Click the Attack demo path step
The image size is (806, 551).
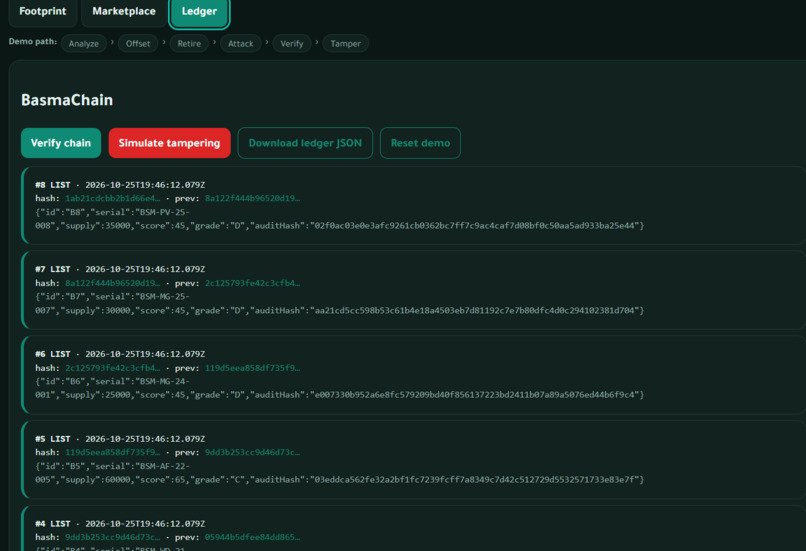[x=241, y=44]
